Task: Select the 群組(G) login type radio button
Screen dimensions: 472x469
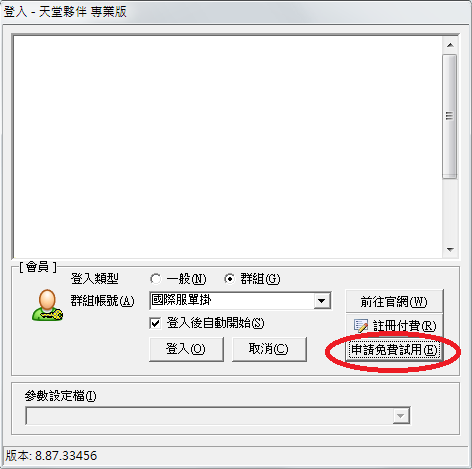Action: coord(229,279)
